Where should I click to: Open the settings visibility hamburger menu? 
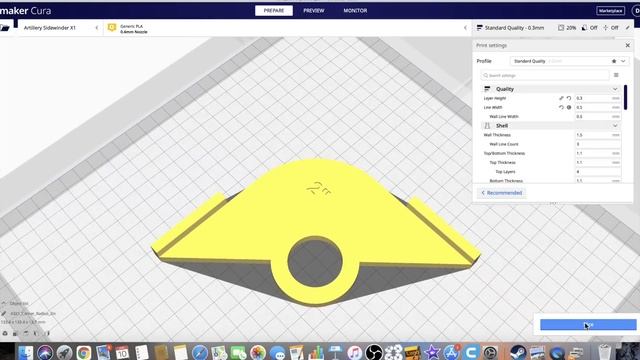pyautogui.click(x=616, y=75)
